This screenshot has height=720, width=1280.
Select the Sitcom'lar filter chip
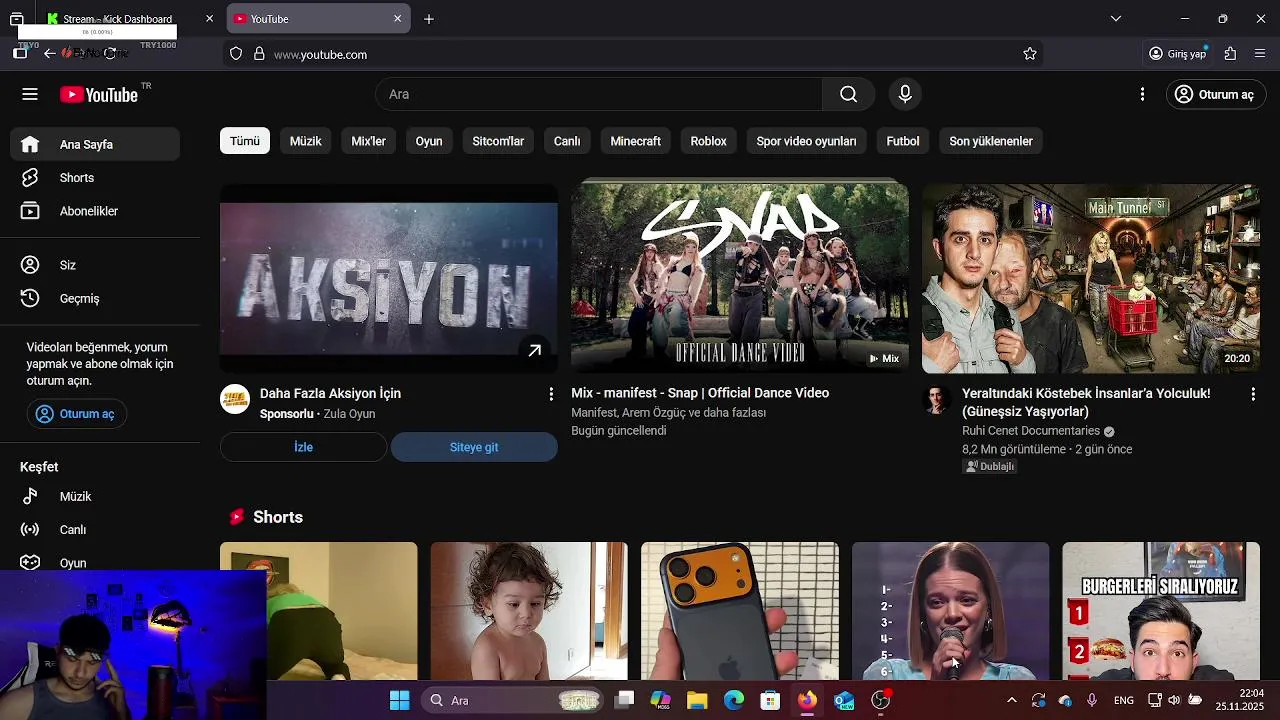tap(498, 141)
